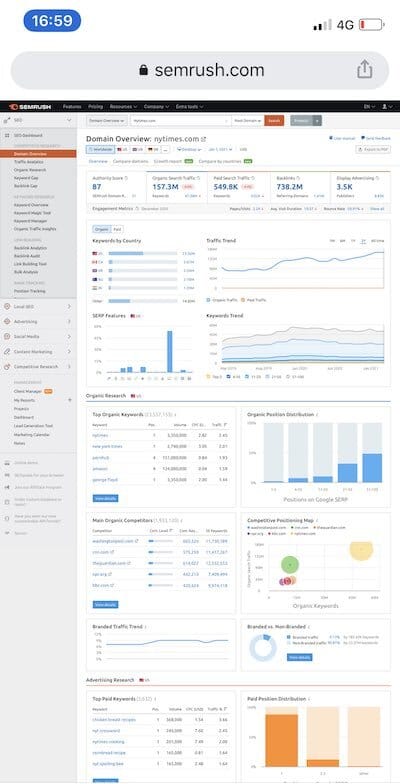Click the plus icon next to My Reports

click(70, 400)
